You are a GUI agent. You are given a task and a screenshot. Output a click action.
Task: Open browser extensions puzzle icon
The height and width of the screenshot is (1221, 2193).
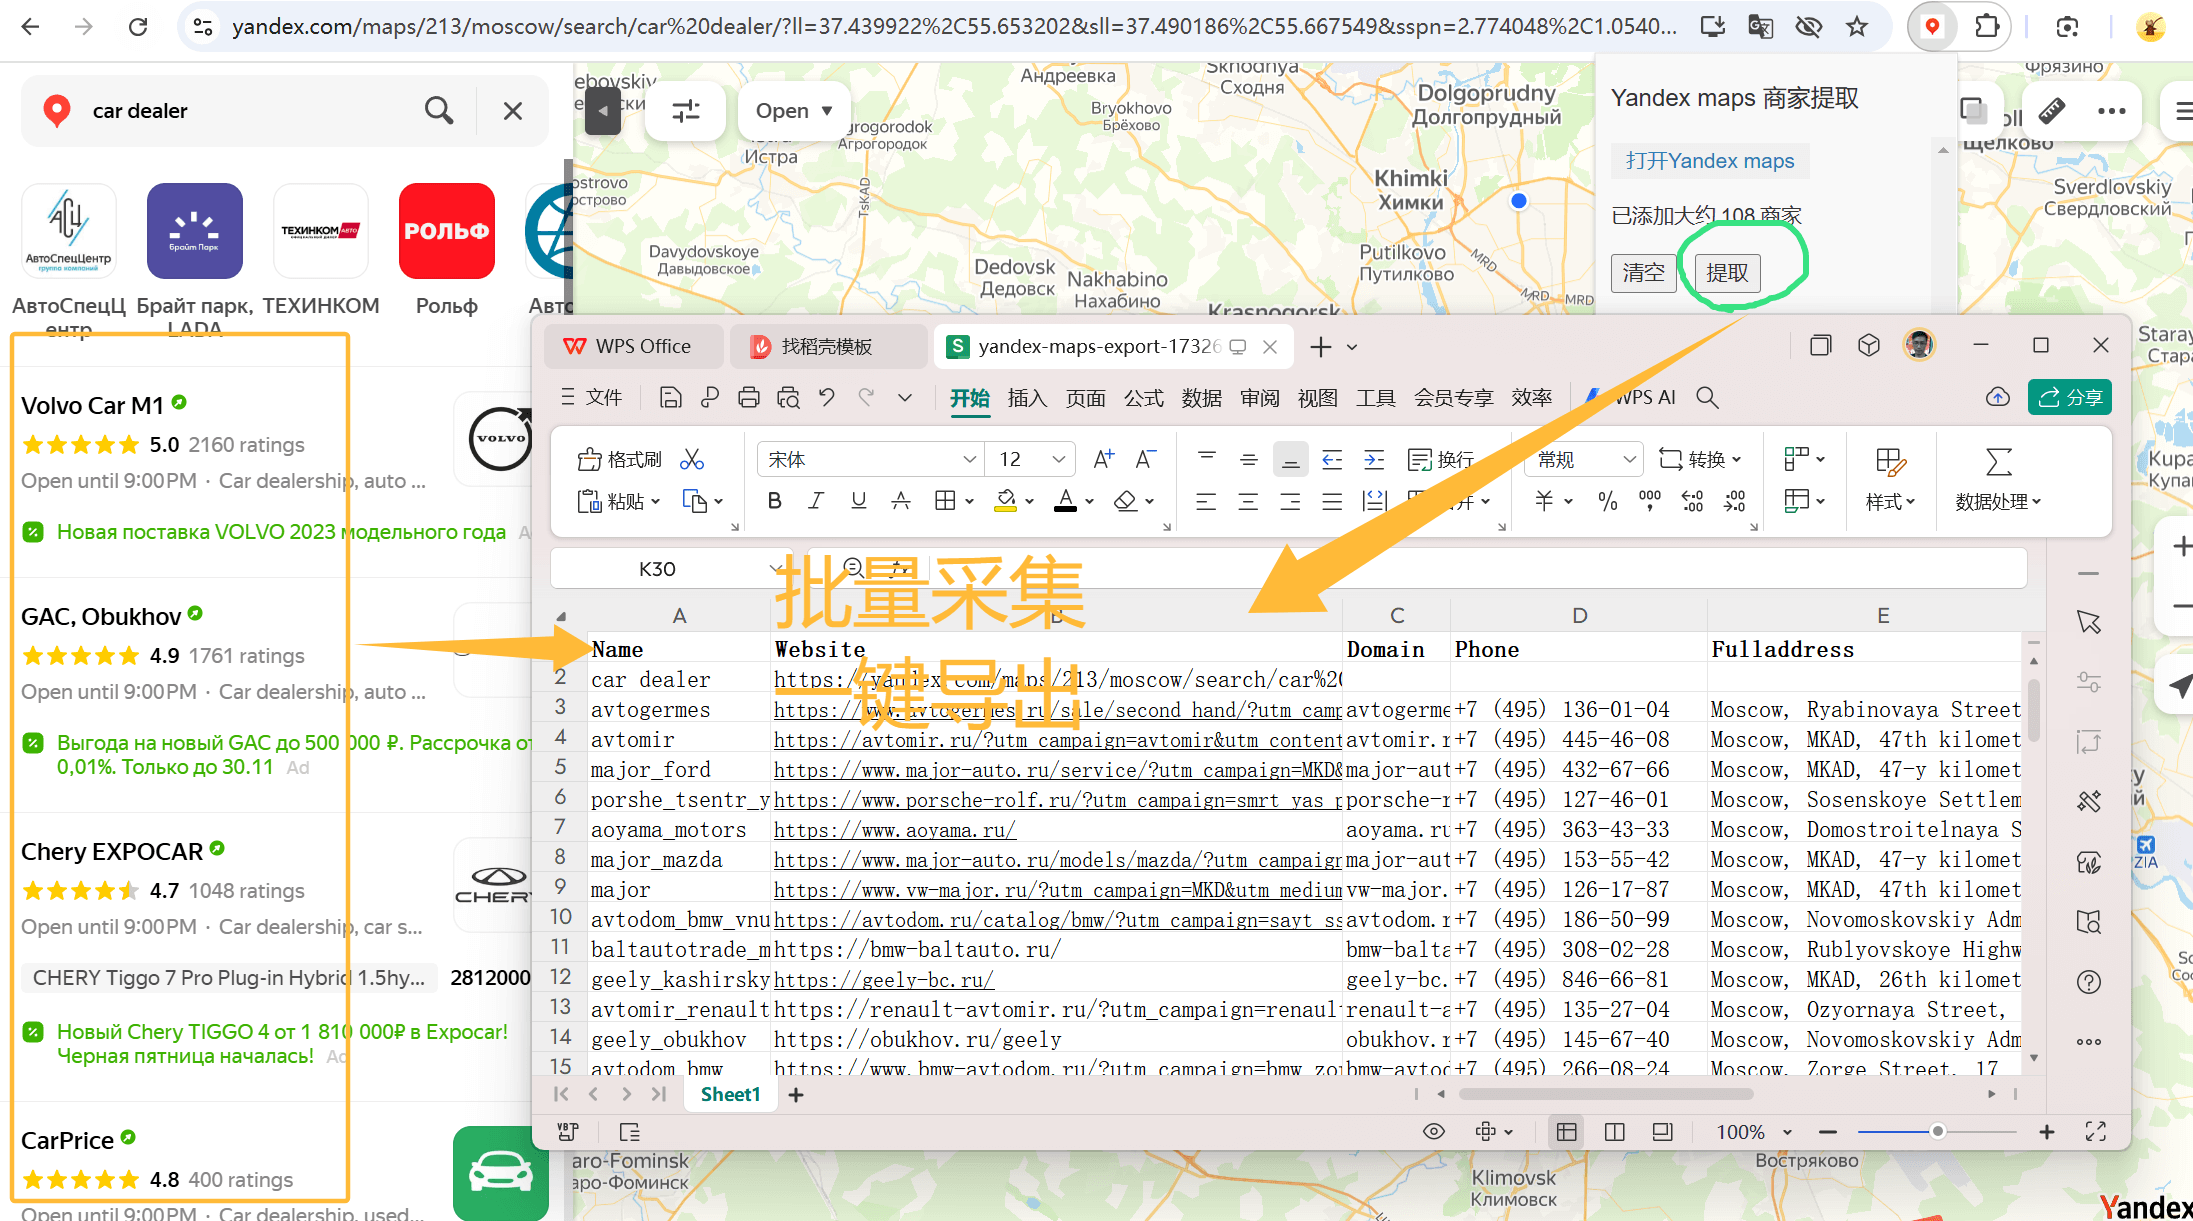tap(1987, 27)
